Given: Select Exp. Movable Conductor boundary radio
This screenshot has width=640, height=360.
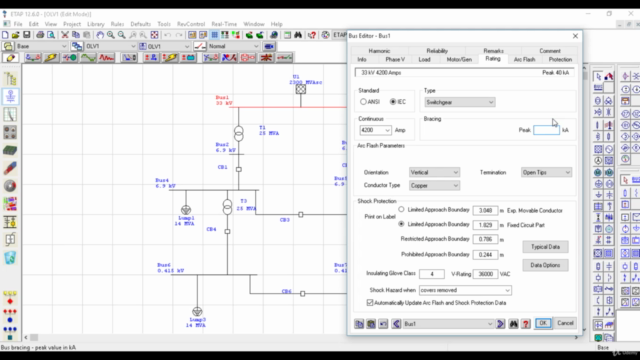Looking at the screenshot, I should point(401,209).
